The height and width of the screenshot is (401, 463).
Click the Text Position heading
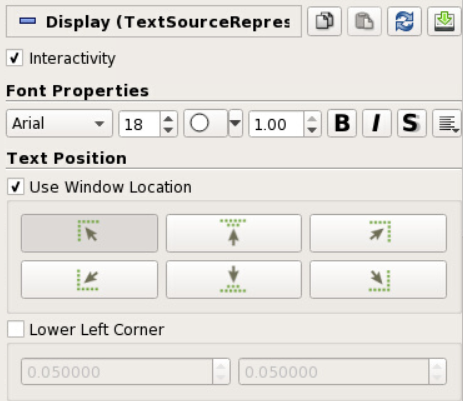pyautogui.click(x=67, y=158)
